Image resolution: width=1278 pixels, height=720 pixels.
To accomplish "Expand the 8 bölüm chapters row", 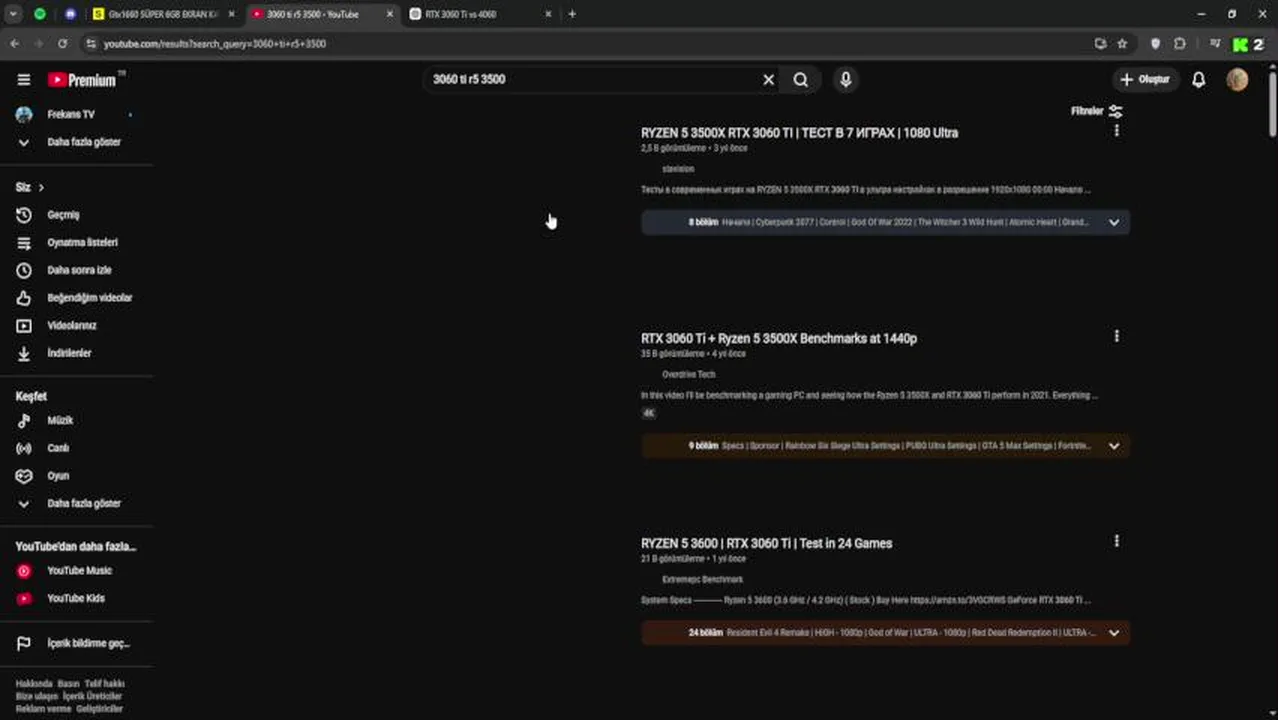I will tap(885, 222).
